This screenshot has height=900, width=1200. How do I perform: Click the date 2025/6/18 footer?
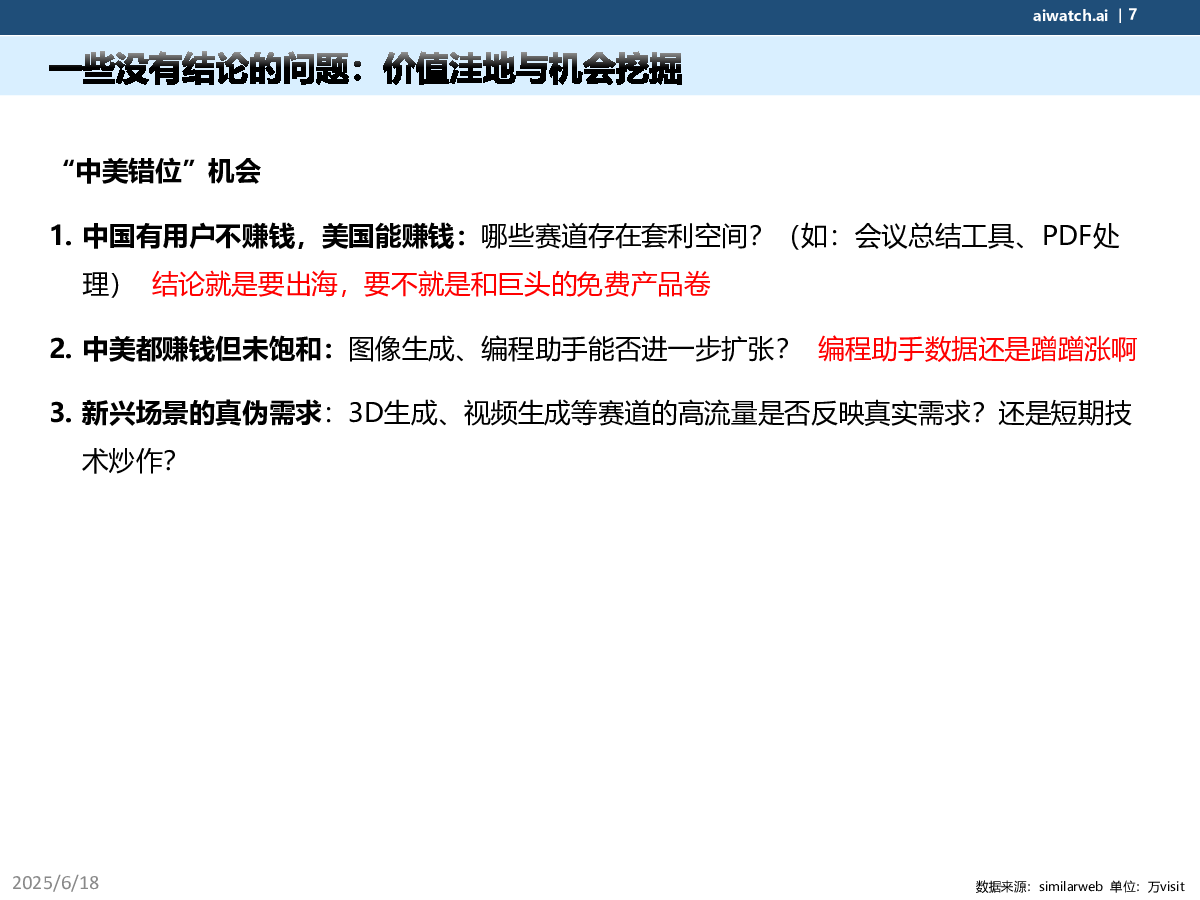click(56, 883)
